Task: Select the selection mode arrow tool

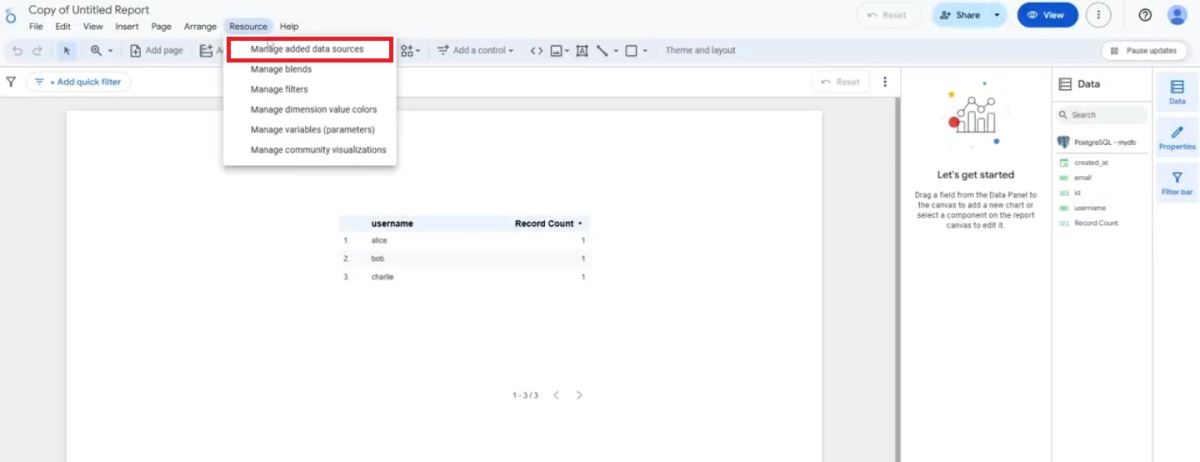Action: 67,50
